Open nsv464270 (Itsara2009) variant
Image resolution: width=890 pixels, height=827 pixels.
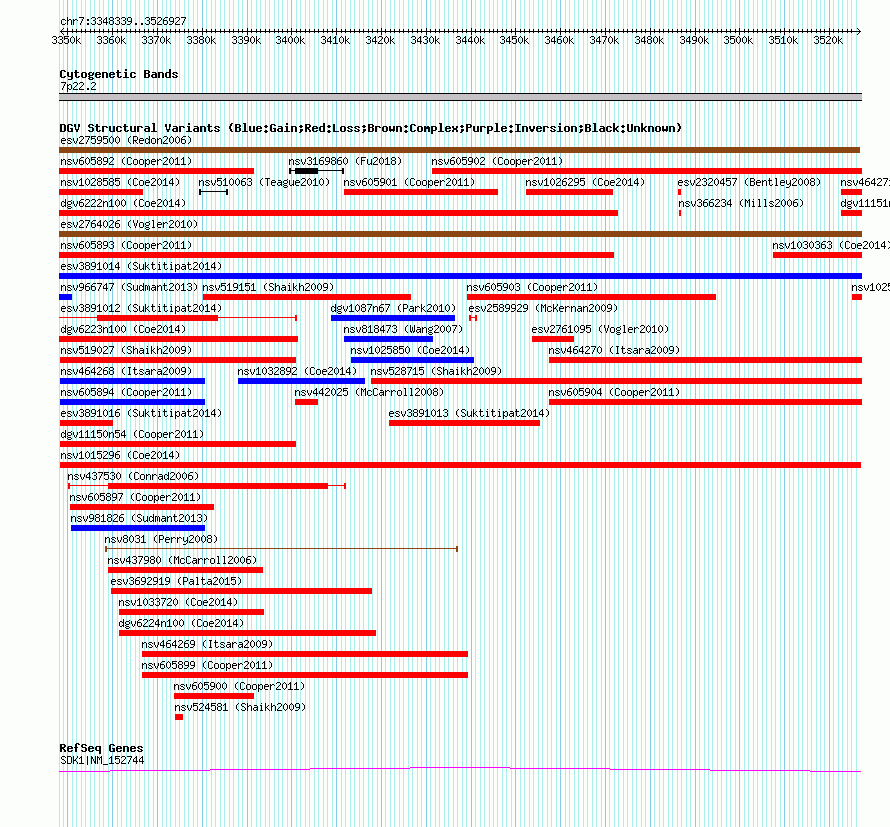coord(614,350)
